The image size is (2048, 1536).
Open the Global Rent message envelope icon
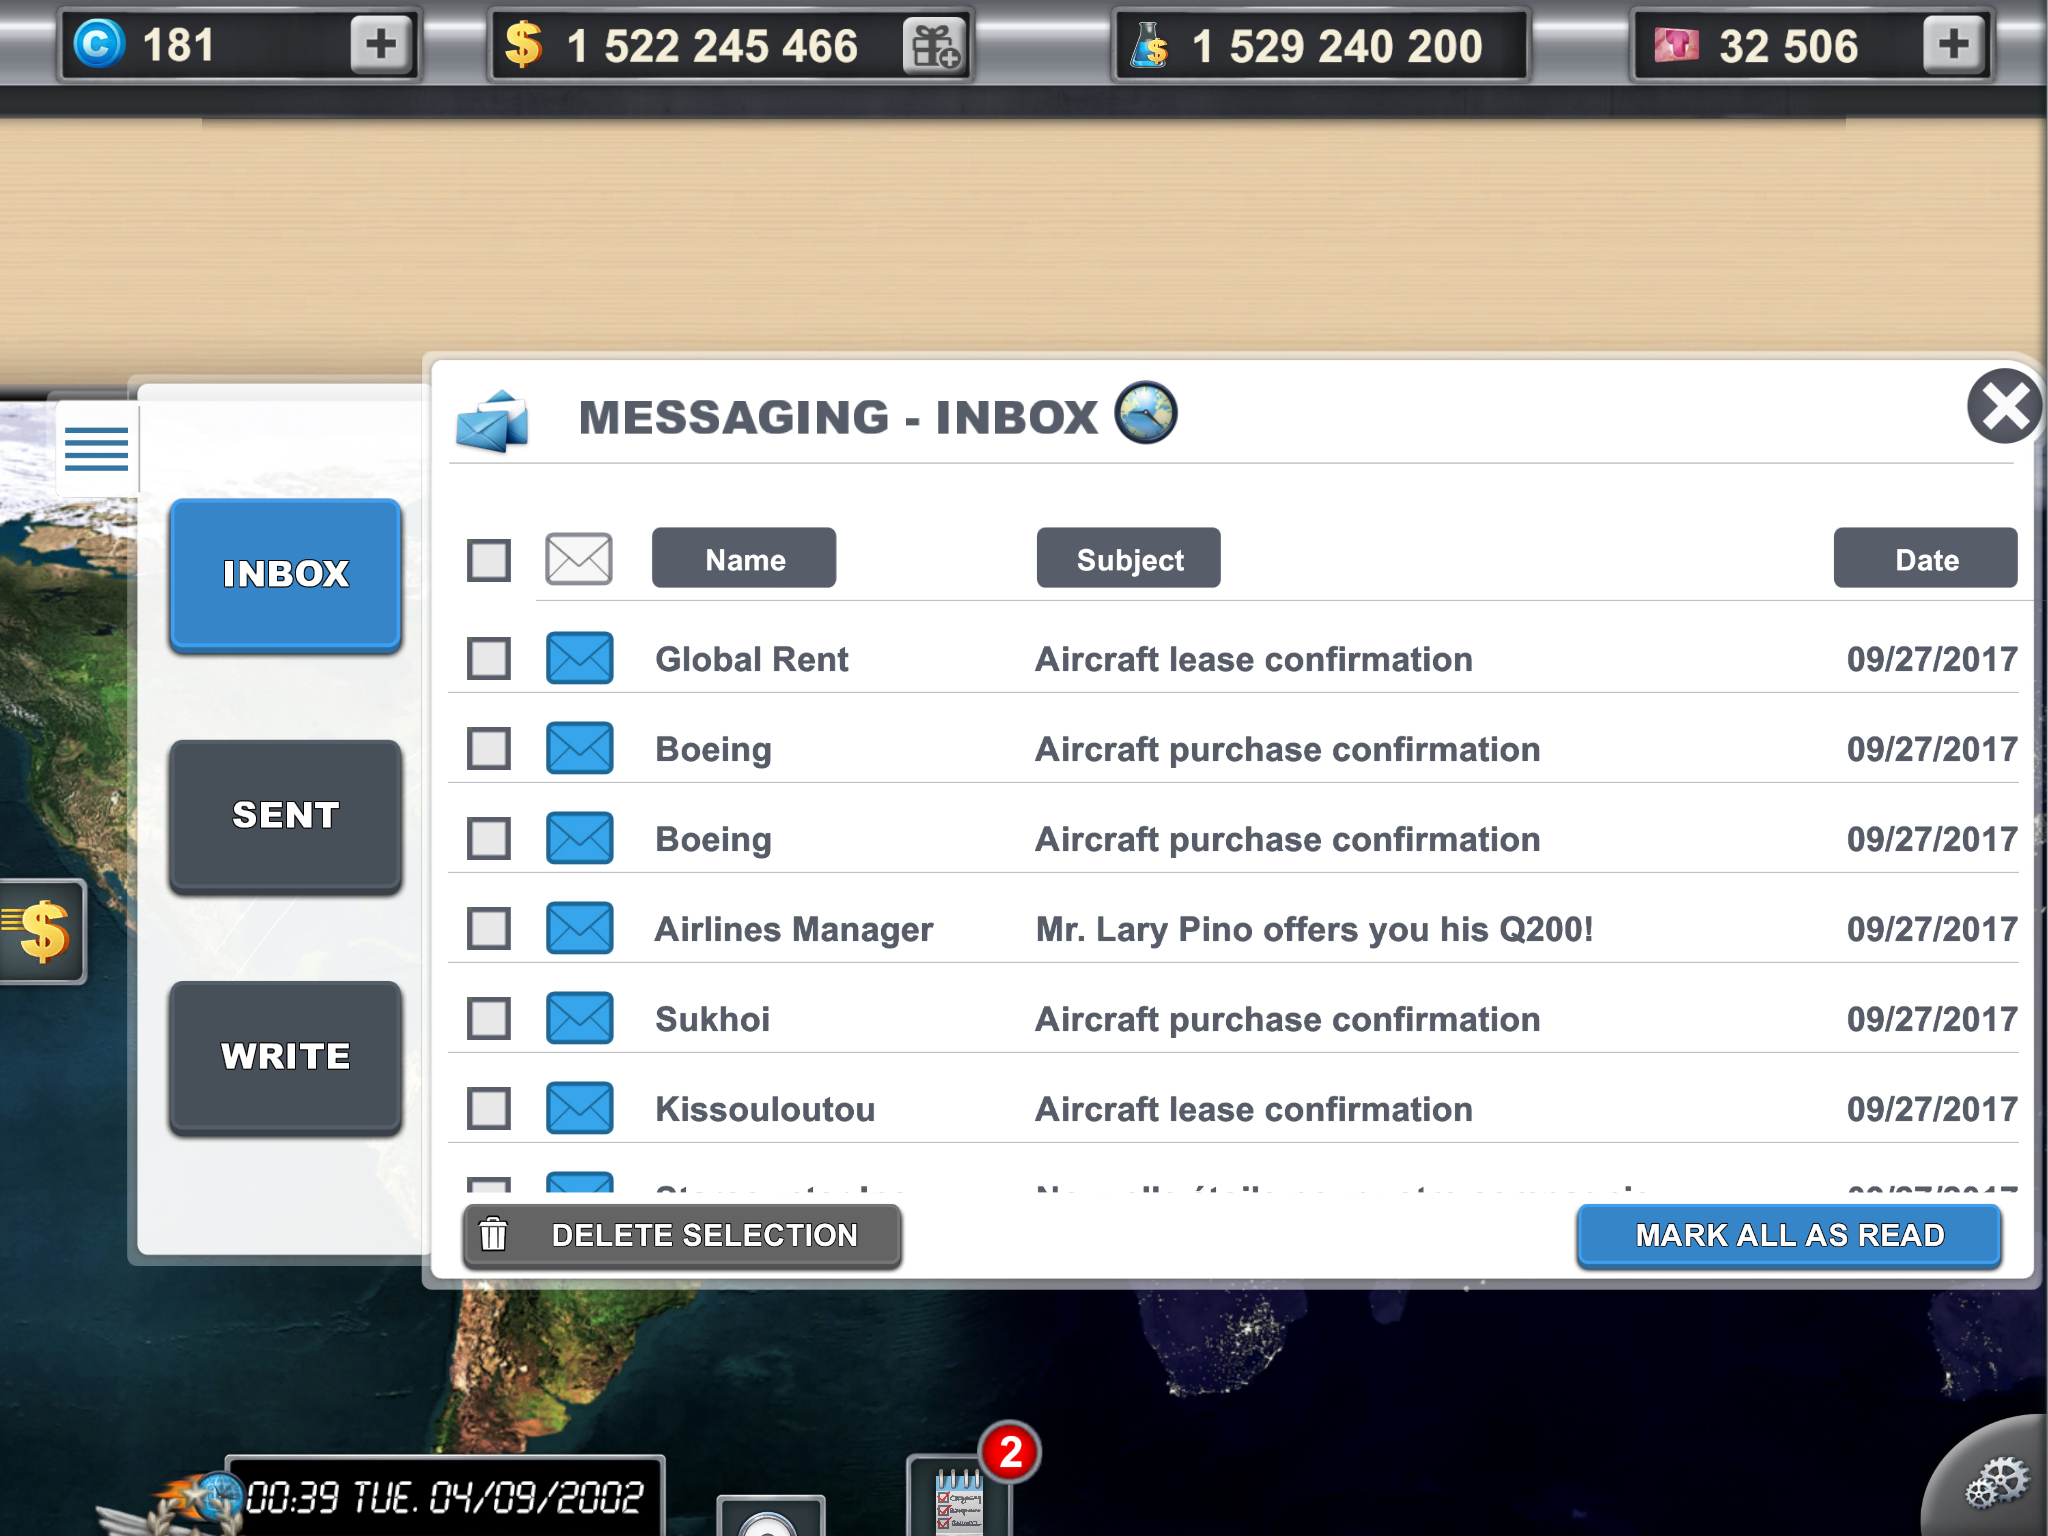tap(579, 658)
